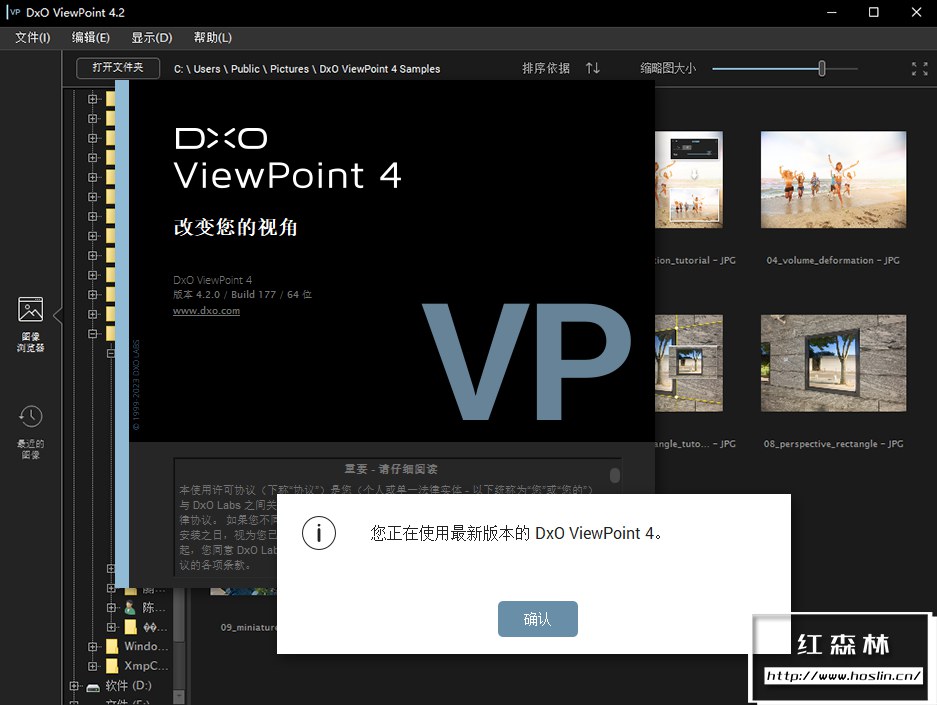Select DxO ViewPoint 4 Samples breadcrumb segment
937x705 pixels.
tap(379, 69)
